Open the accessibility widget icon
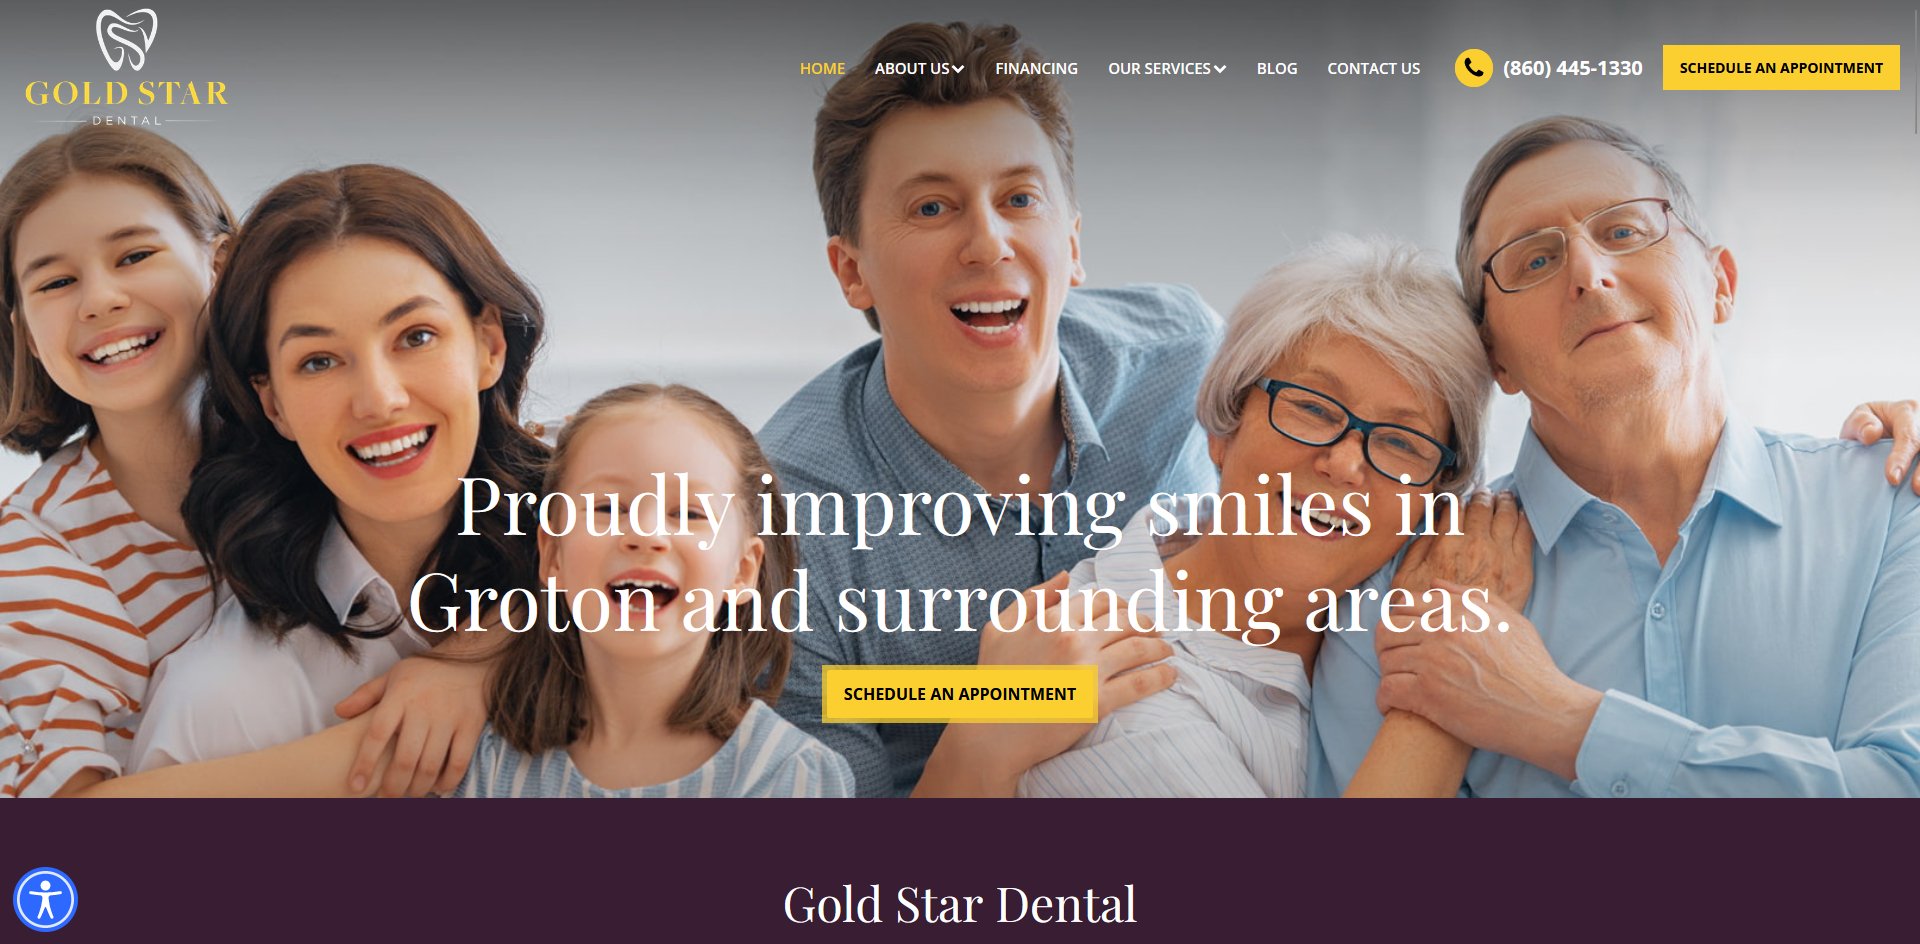This screenshot has width=1920, height=944. pos(45,900)
